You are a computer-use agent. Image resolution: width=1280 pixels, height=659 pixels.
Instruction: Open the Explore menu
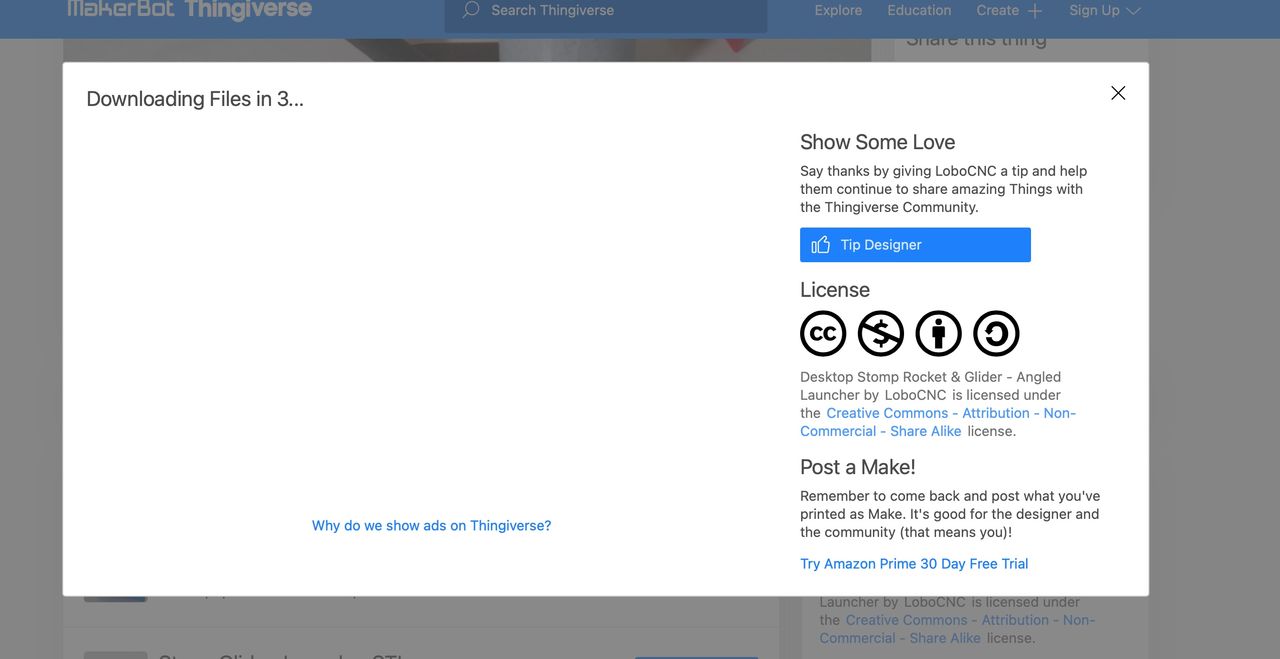pyautogui.click(x=837, y=10)
